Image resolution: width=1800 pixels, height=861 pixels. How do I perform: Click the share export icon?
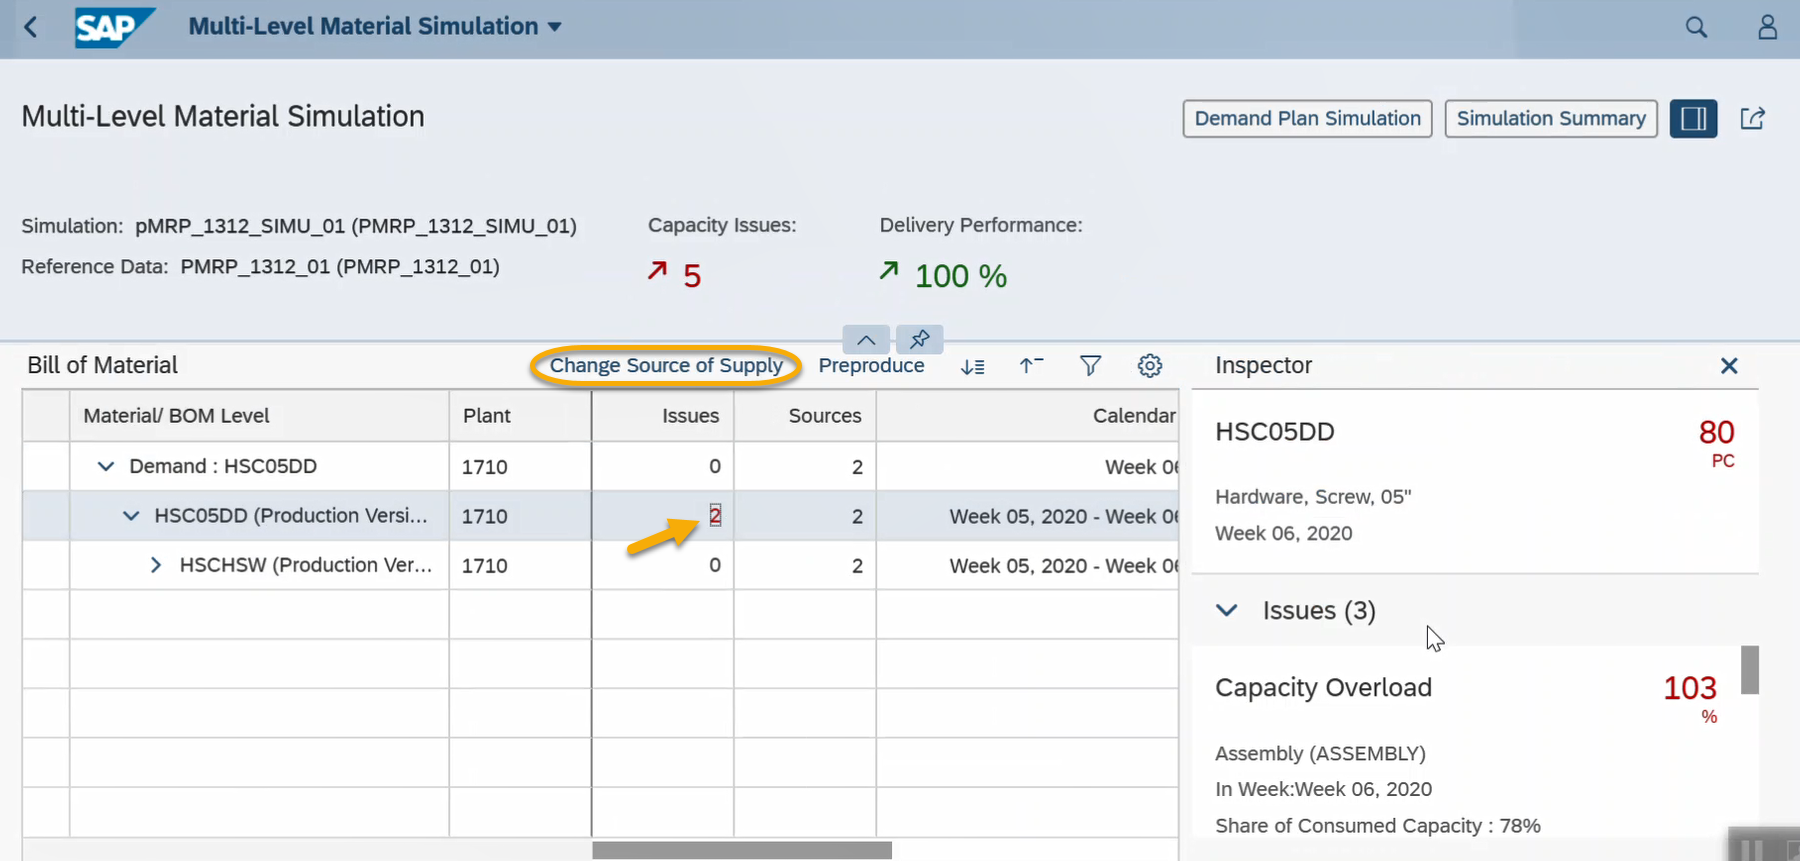coord(1752,119)
